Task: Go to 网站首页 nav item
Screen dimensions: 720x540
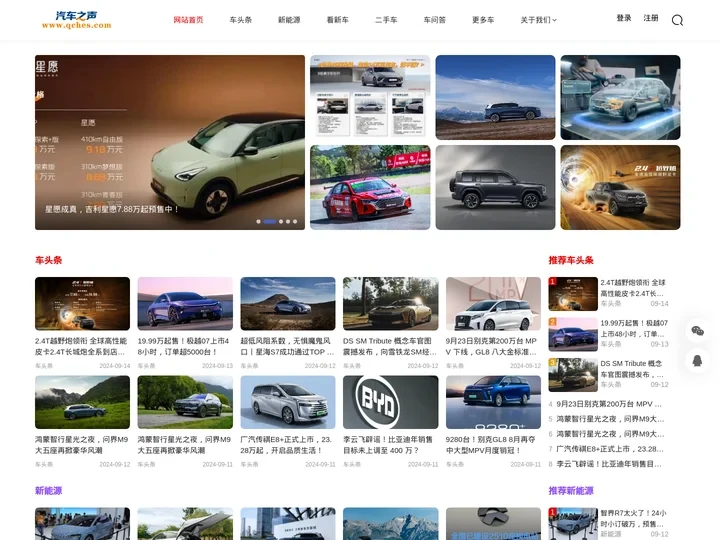Action: [188, 20]
